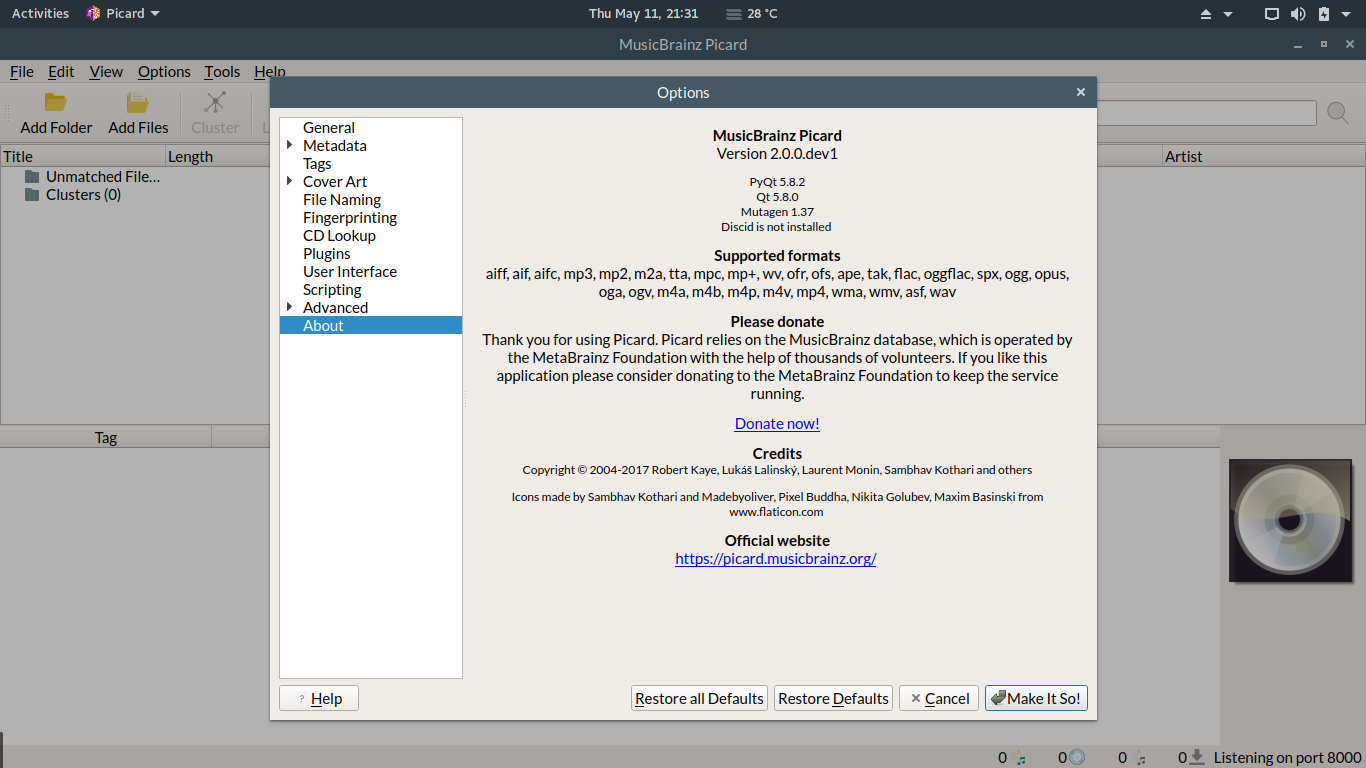Click the volume speaker icon

click(x=1298, y=14)
